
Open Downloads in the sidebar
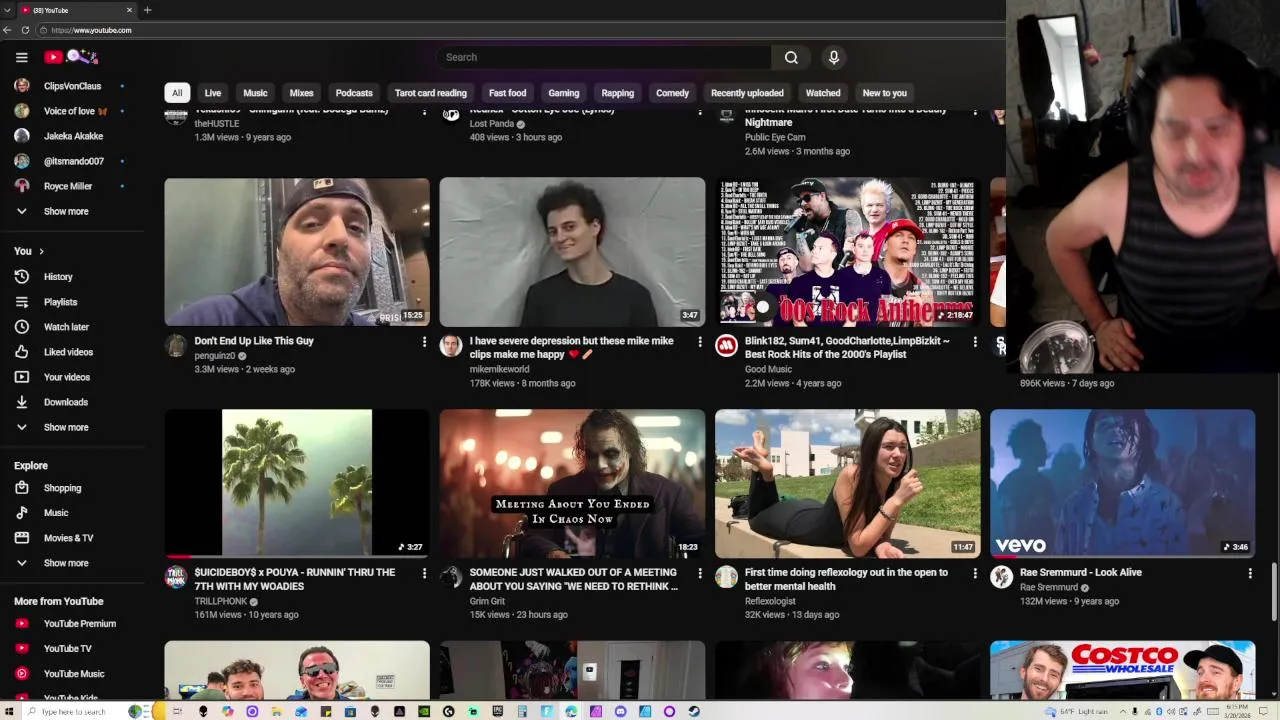tap(66, 402)
